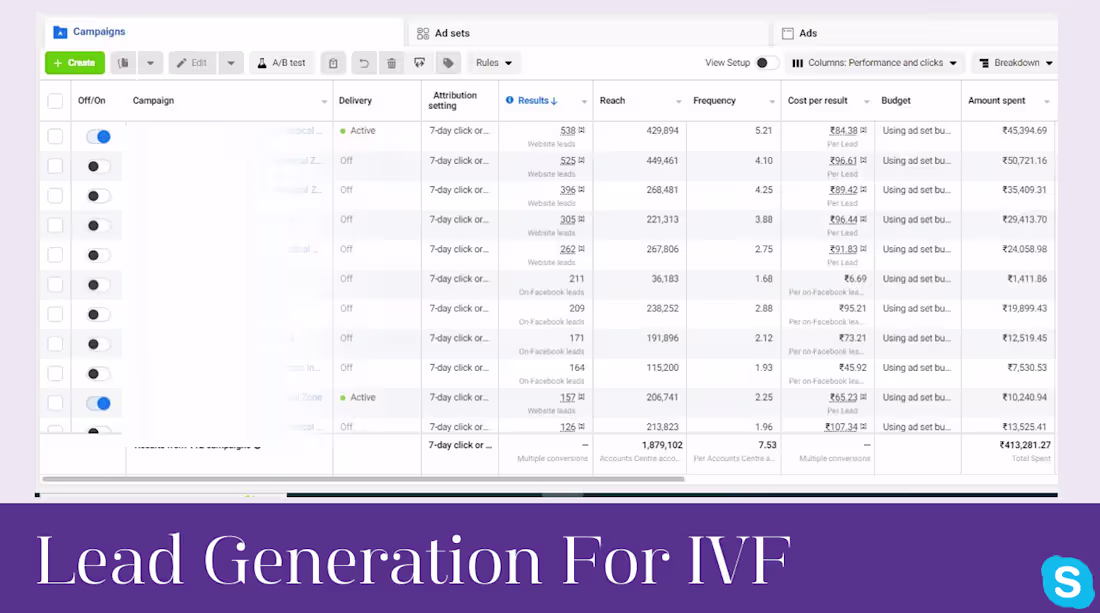Open Columns: Performance and clicks dropdown
The width and height of the screenshot is (1100, 613).
click(875, 63)
